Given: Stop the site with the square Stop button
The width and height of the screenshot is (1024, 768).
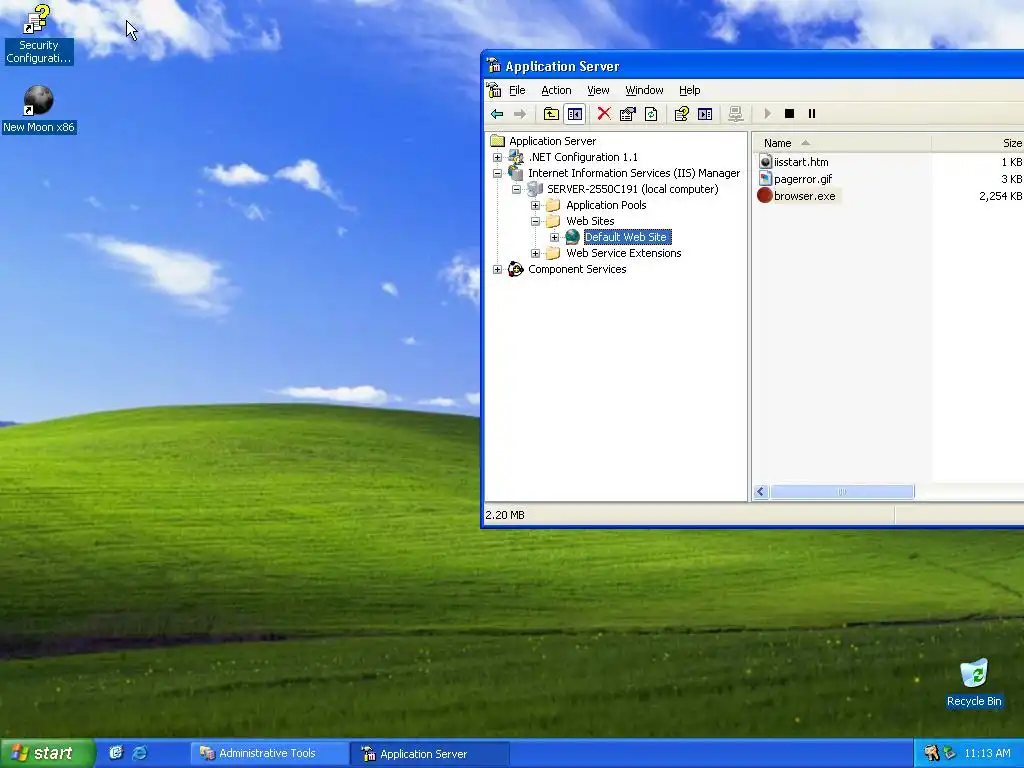Looking at the screenshot, I should click(789, 114).
